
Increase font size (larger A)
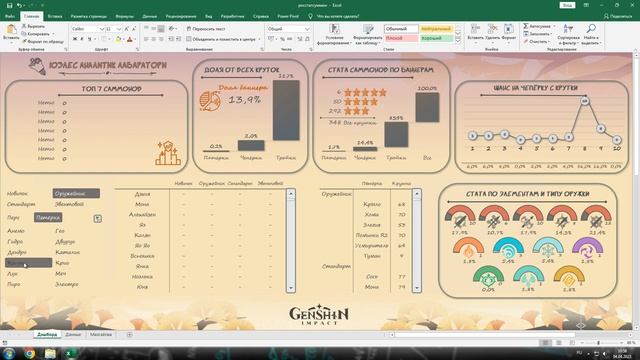(x=127, y=29)
